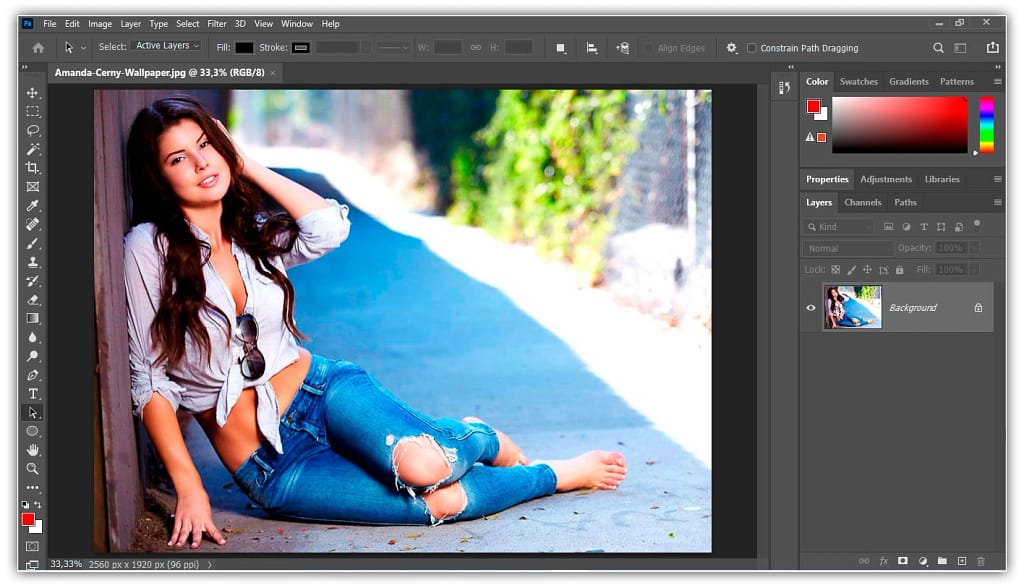Select the Gradient tool
This screenshot has height=588, width=1024.
(33, 319)
